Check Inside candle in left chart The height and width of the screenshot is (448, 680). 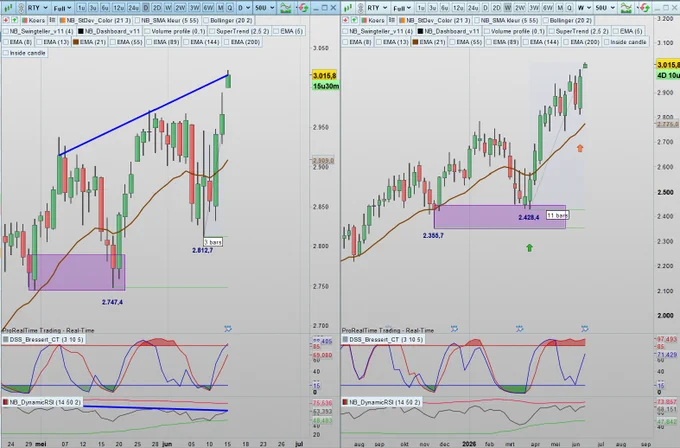click(x=6, y=53)
